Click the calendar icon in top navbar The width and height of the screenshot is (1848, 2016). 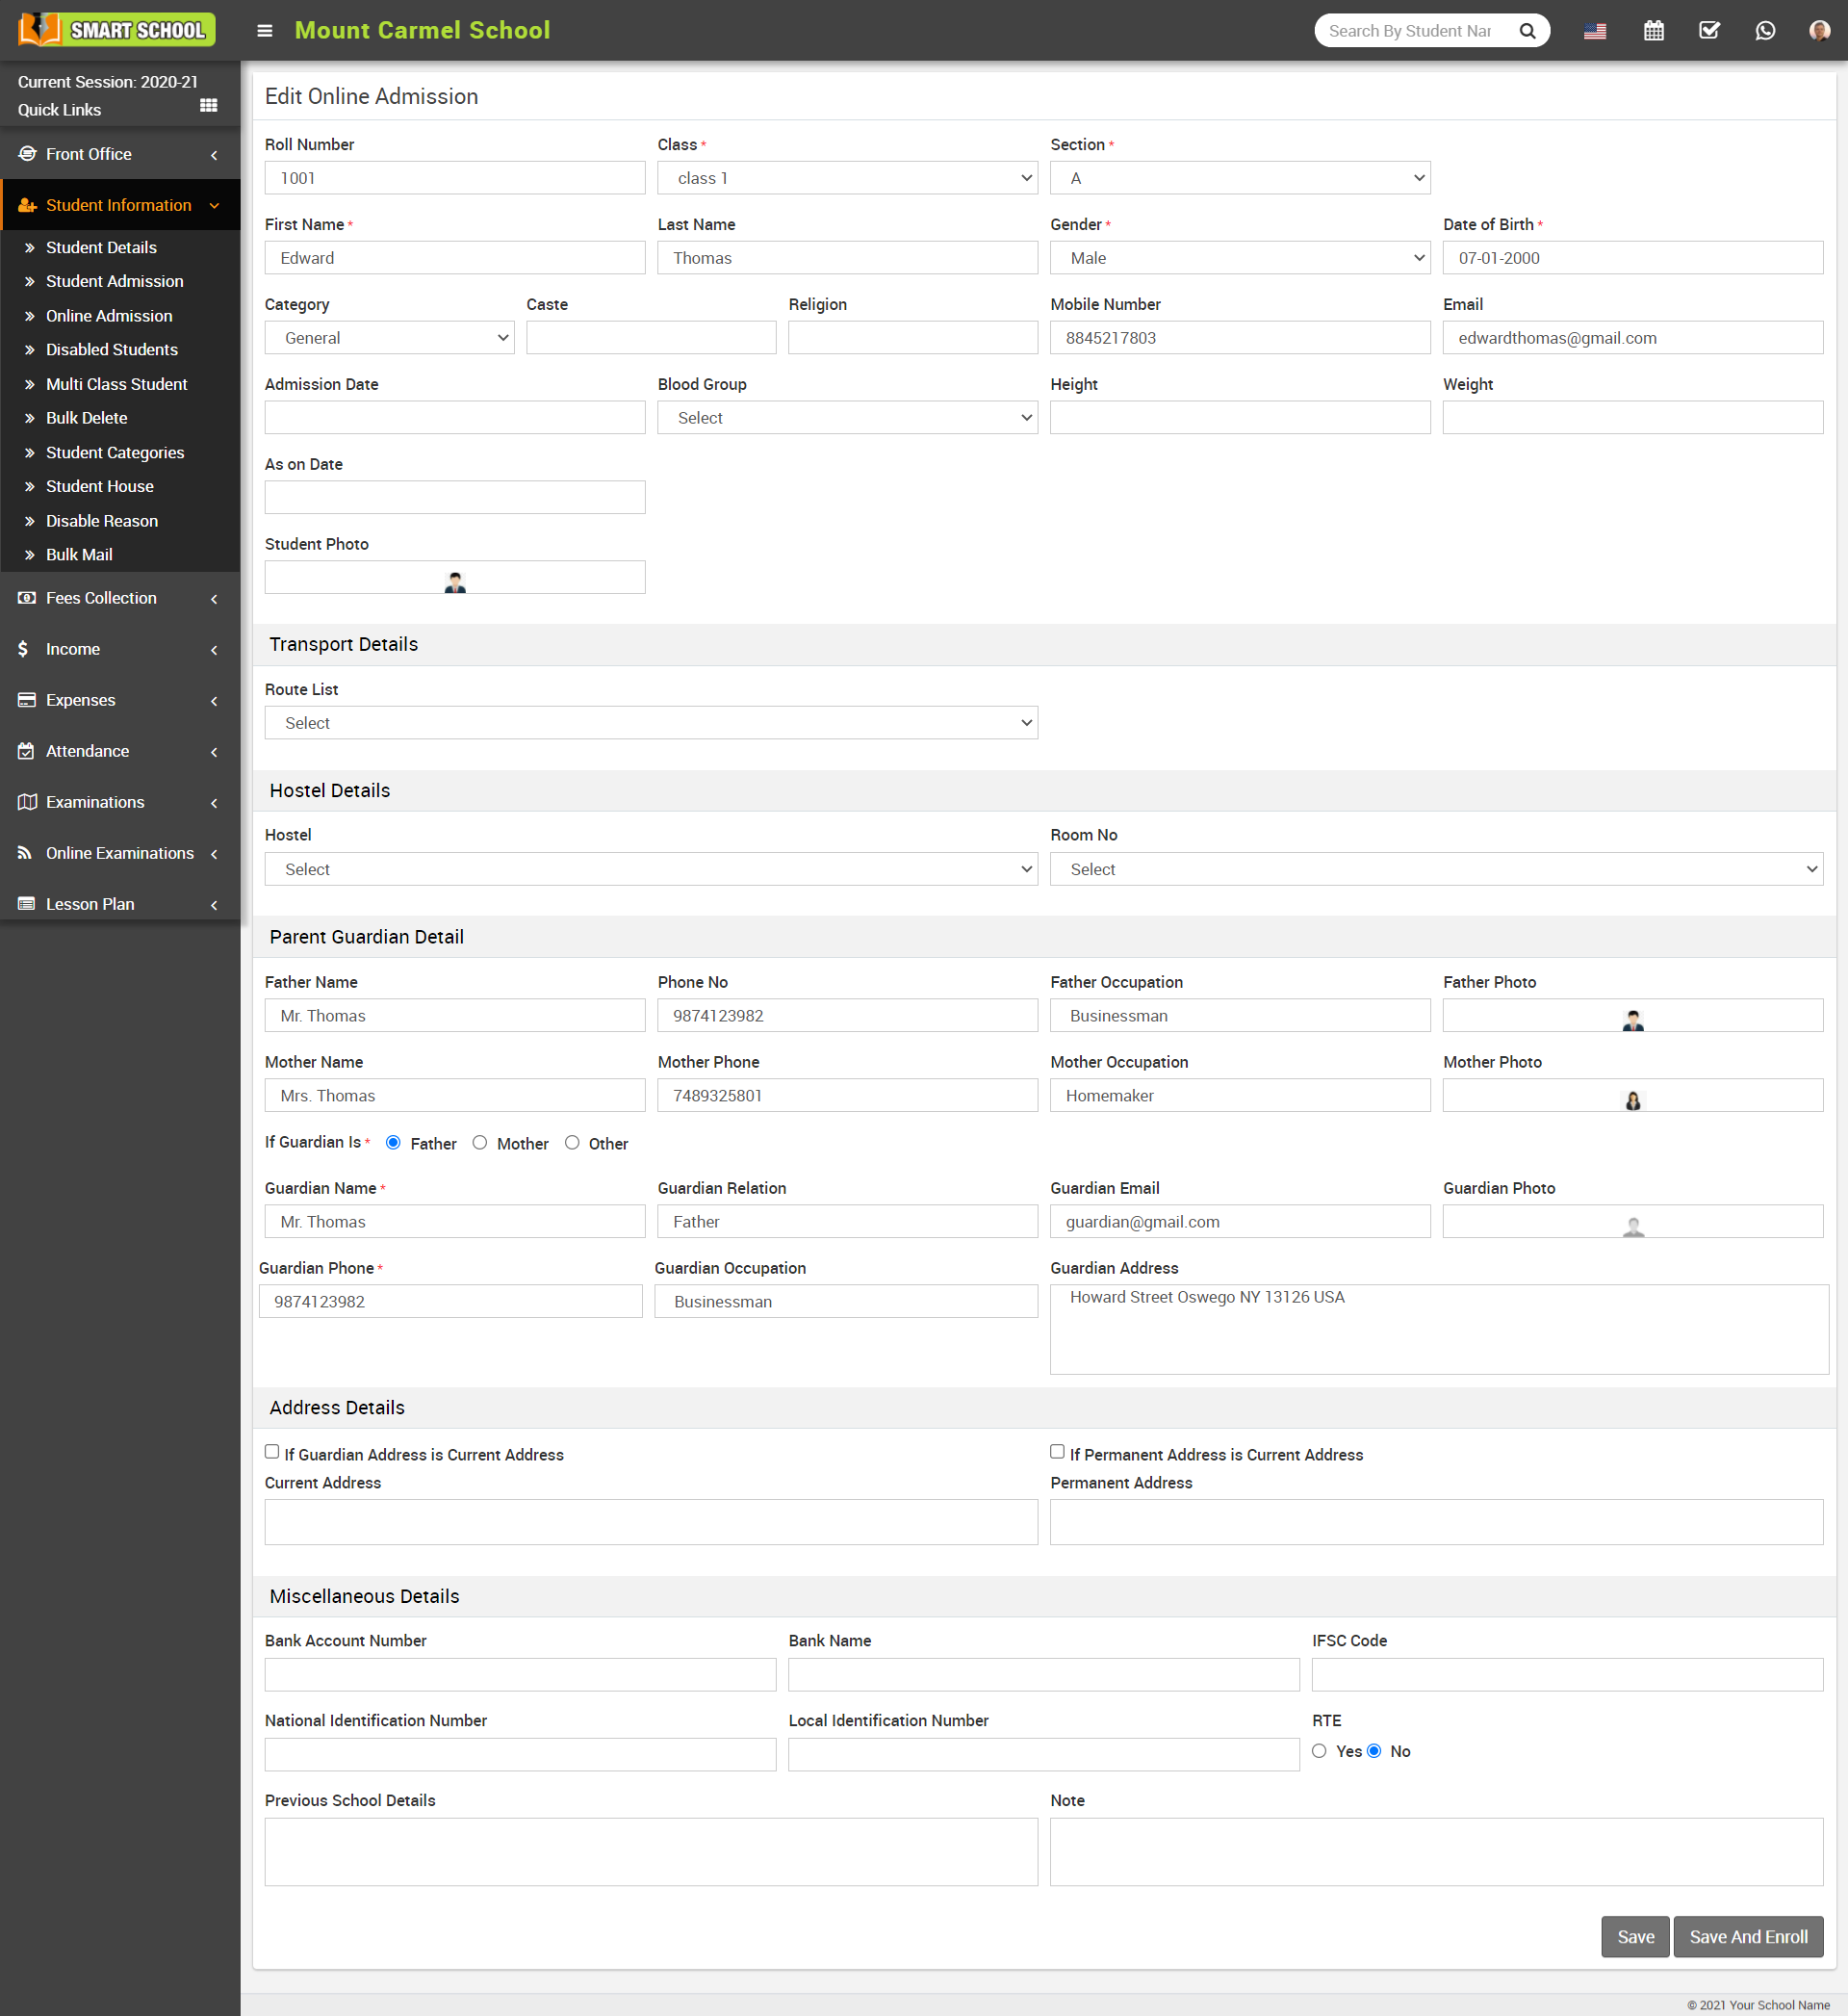pyautogui.click(x=1652, y=30)
